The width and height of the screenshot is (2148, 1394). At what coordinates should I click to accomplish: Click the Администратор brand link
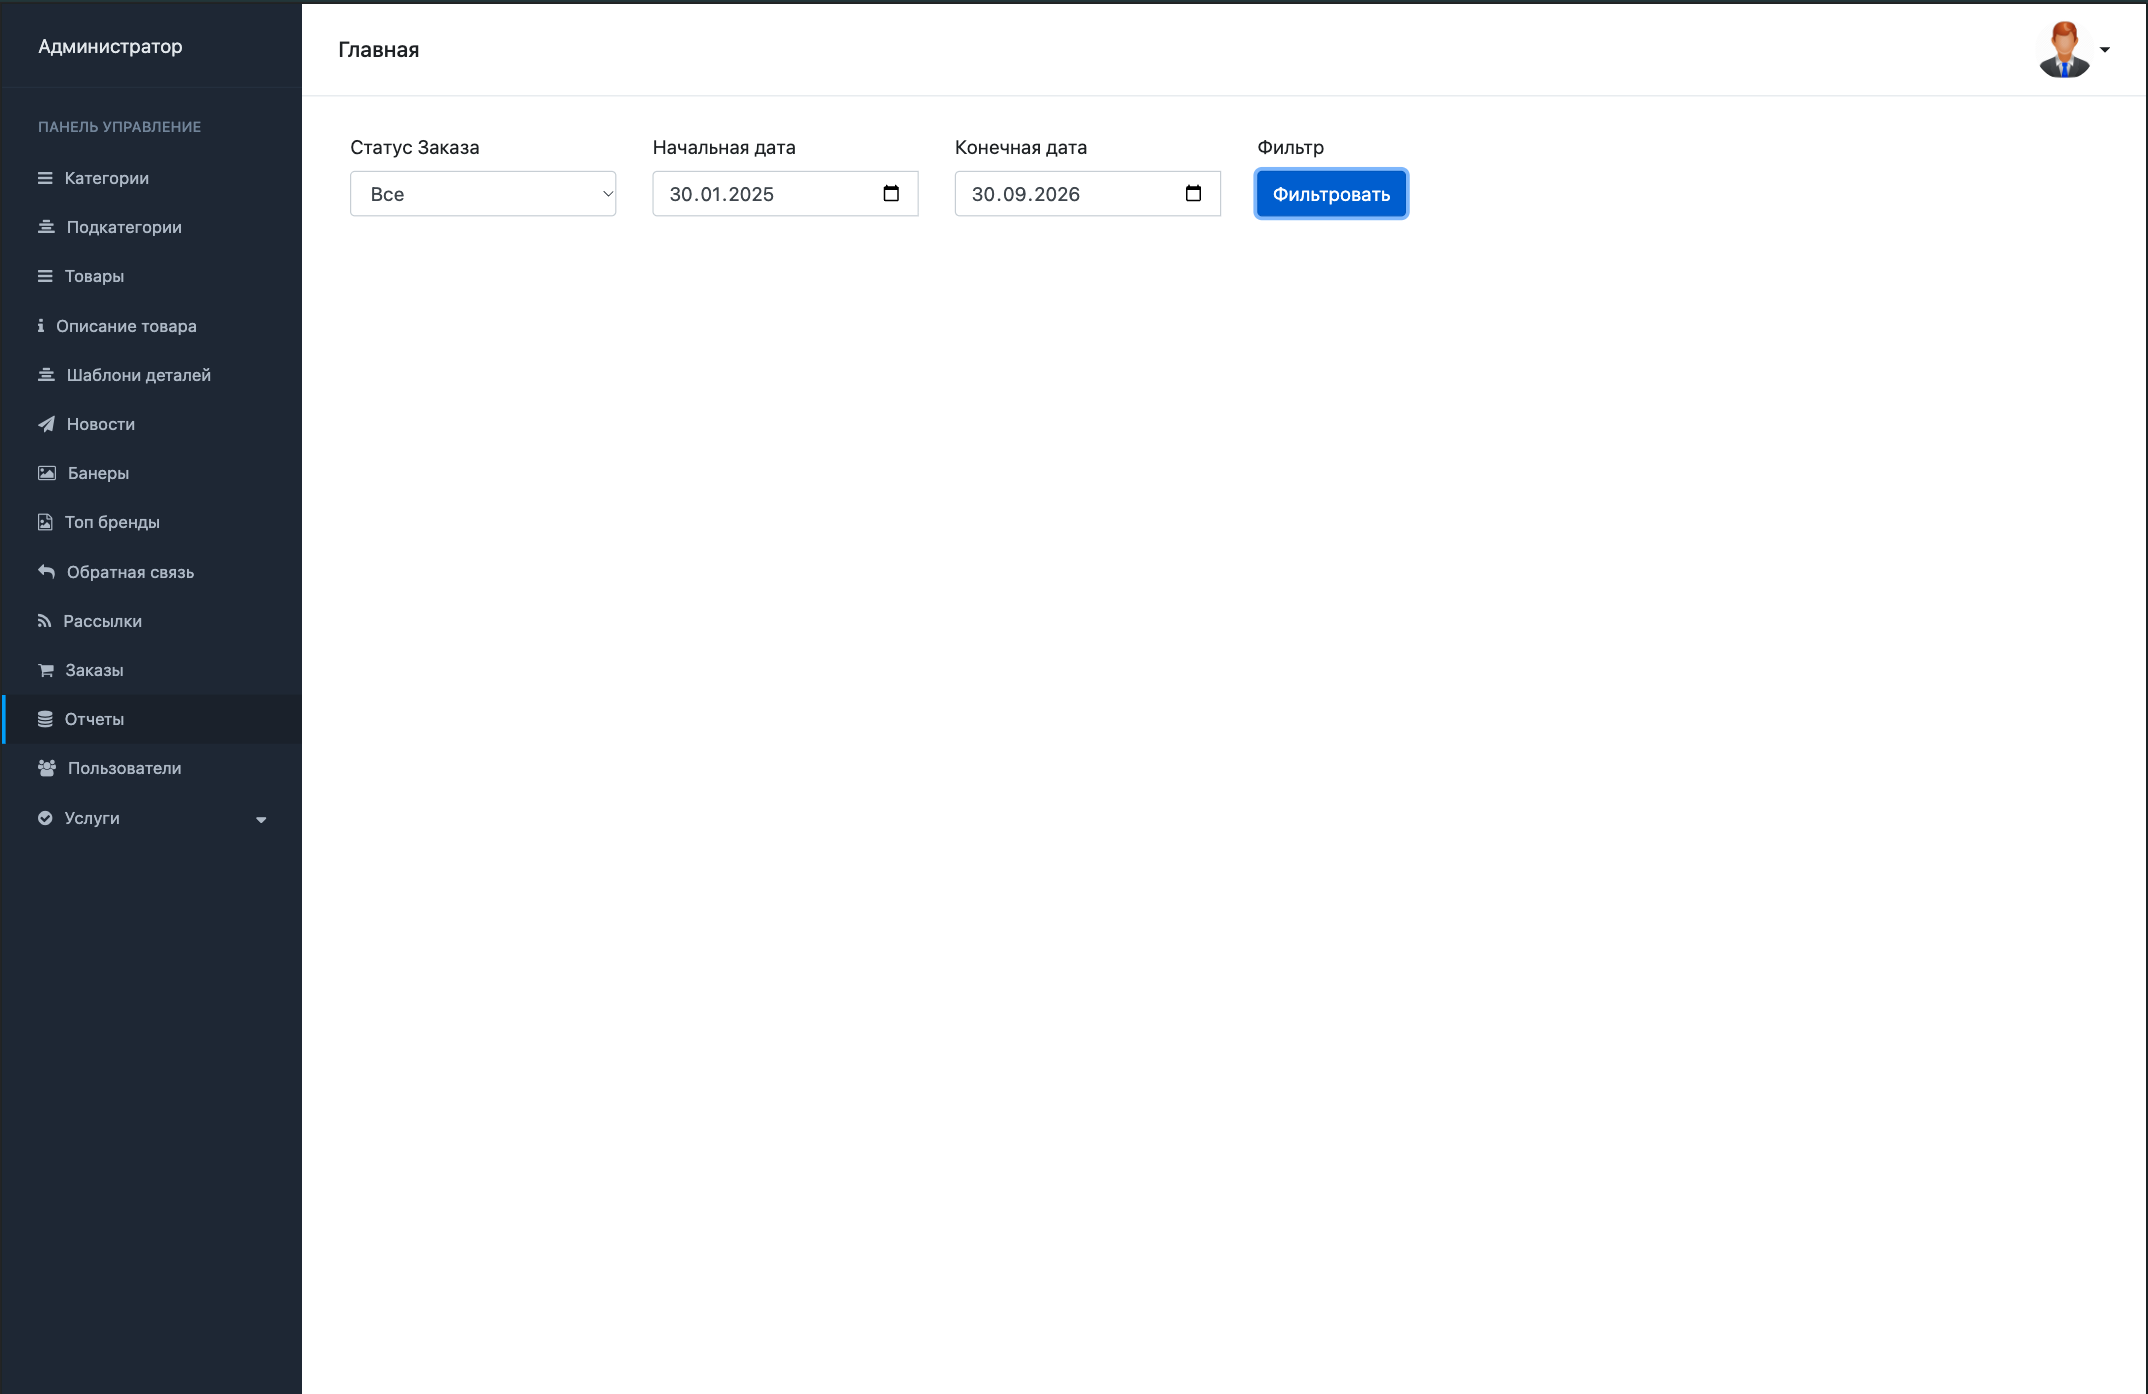pyautogui.click(x=110, y=46)
